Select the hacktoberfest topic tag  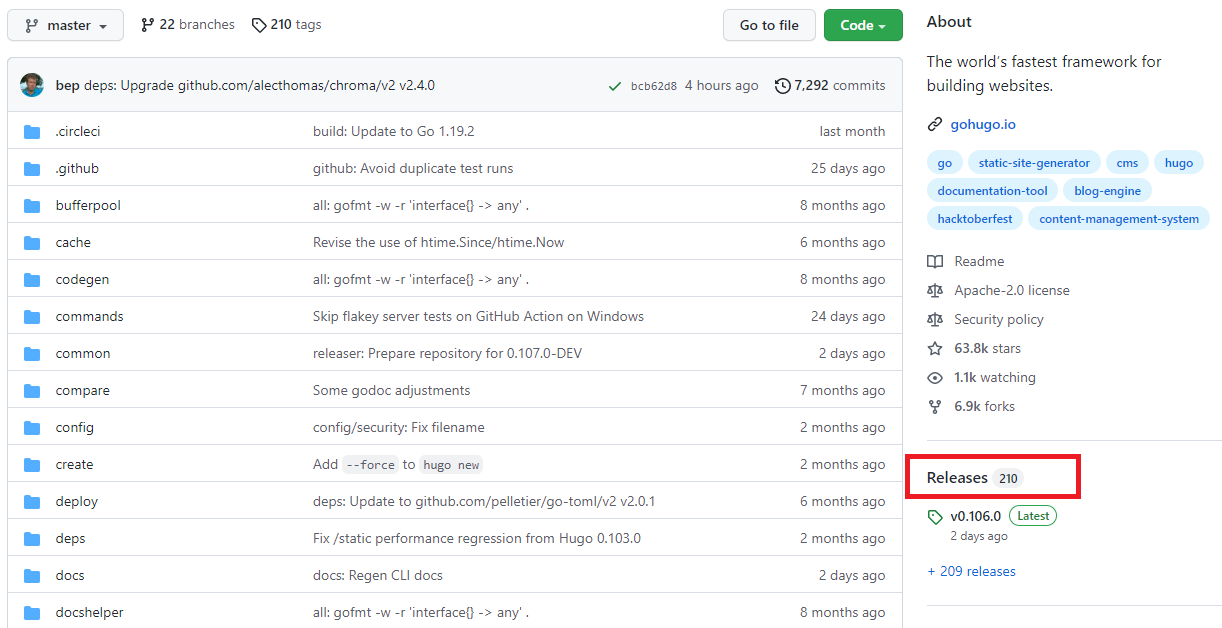pos(975,219)
